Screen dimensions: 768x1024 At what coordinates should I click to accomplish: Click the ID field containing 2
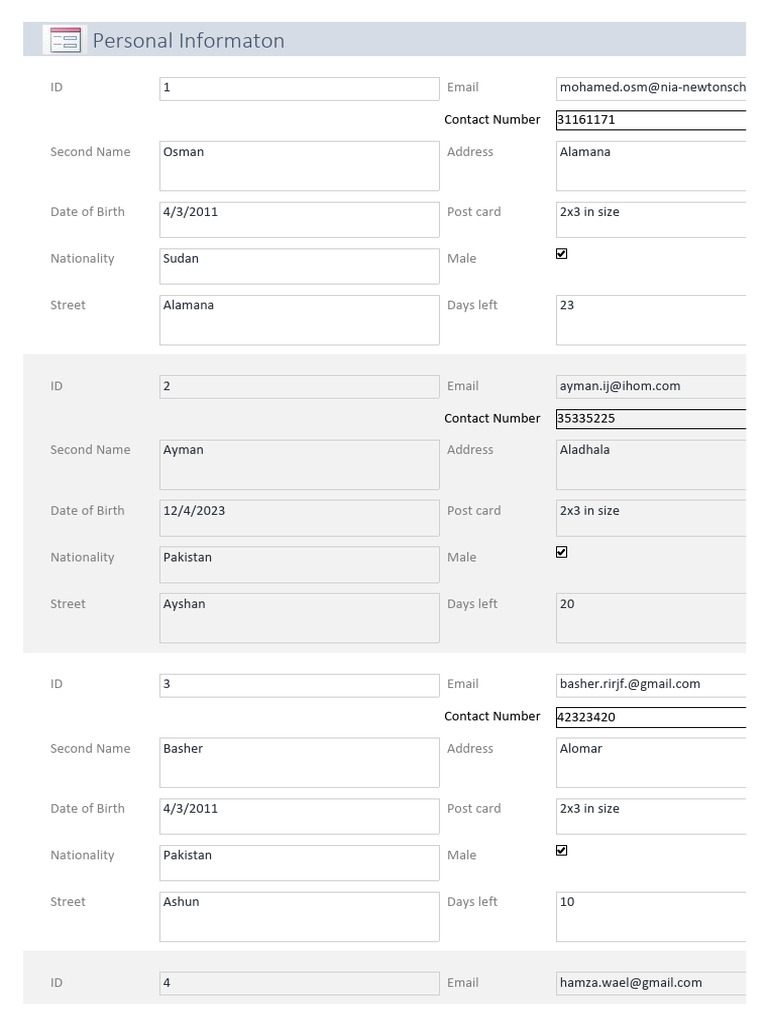[x=299, y=387]
